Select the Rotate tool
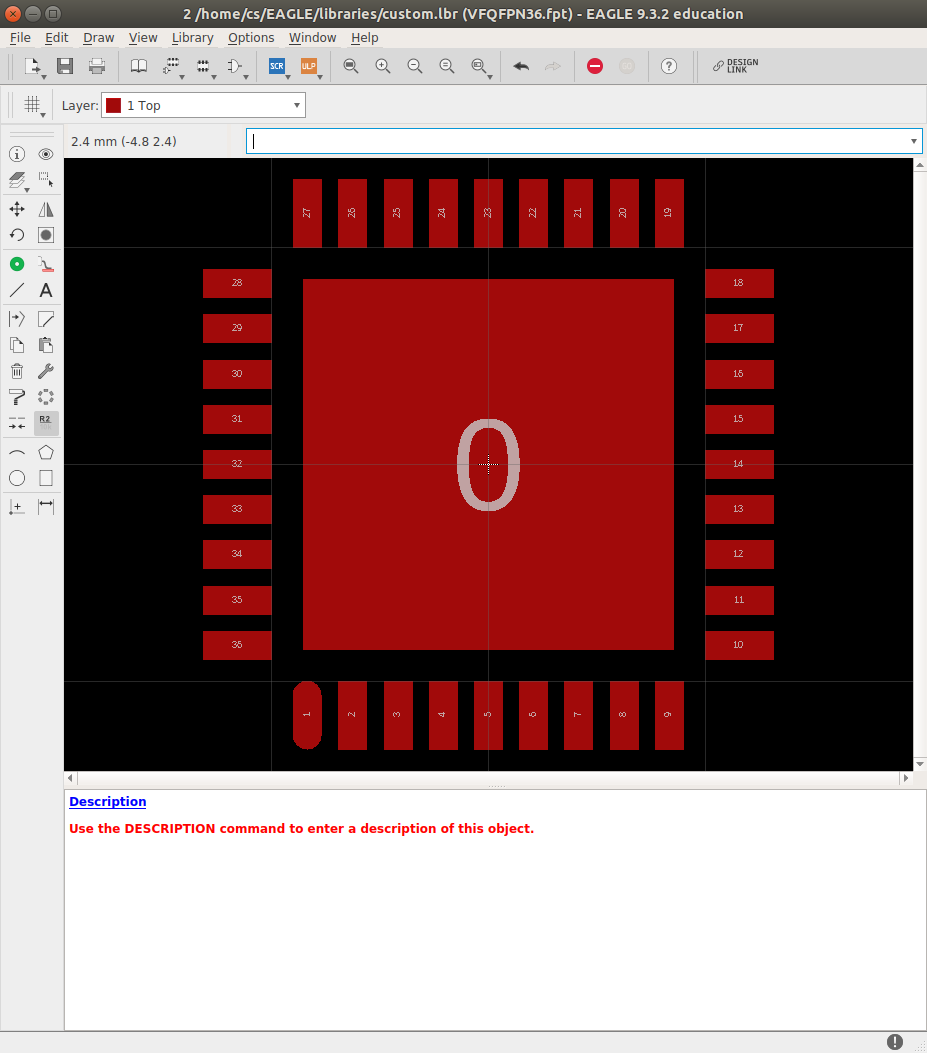Image resolution: width=927 pixels, height=1053 pixels. (x=17, y=235)
